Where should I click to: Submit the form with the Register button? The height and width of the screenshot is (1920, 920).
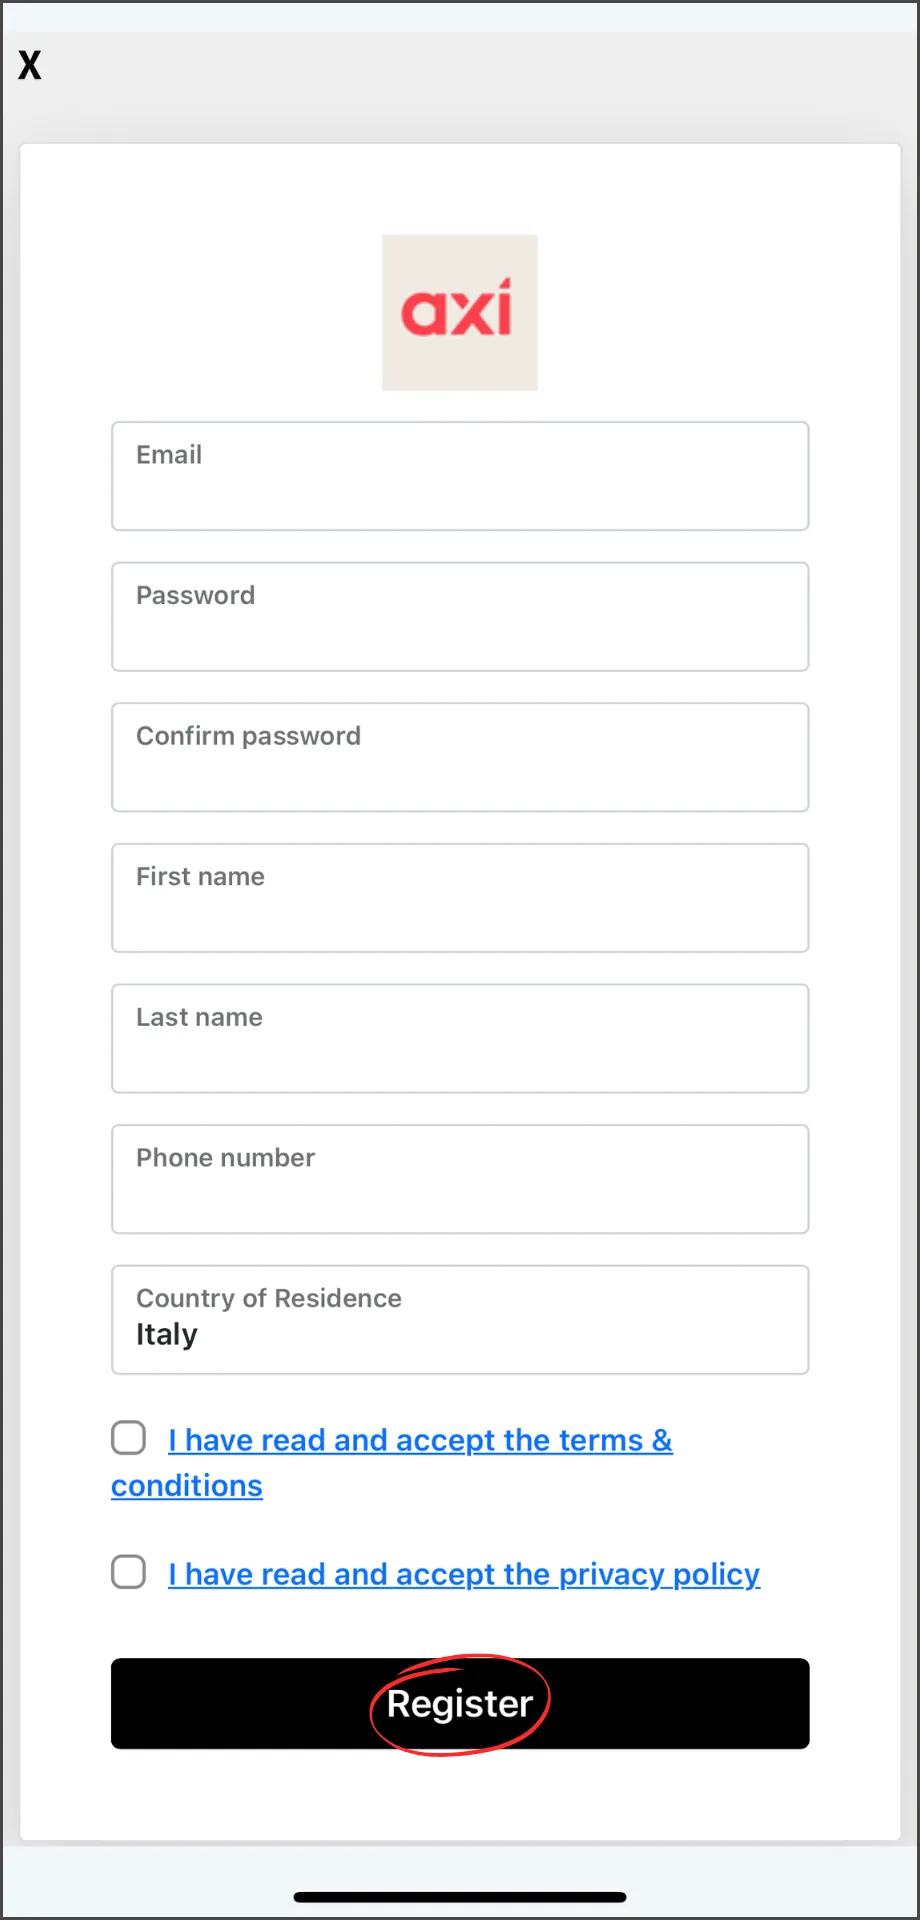point(460,1704)
